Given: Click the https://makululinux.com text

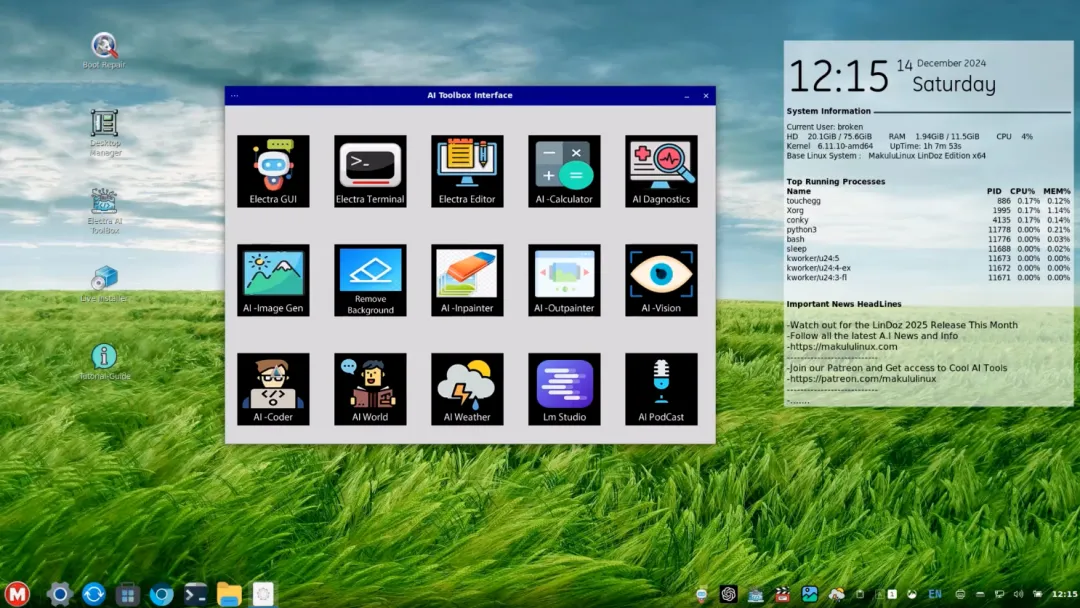Looking at the screenshot, I should pos(843,346).
